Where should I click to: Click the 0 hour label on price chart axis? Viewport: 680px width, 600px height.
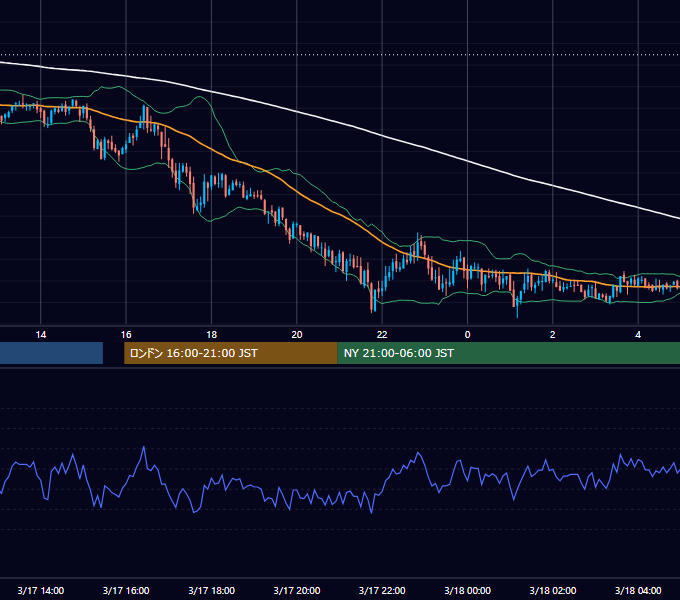468,335
